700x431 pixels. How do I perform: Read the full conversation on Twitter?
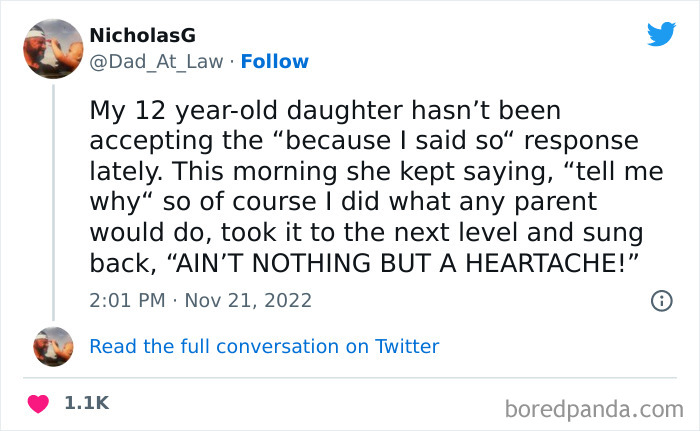tap(264, 347)
